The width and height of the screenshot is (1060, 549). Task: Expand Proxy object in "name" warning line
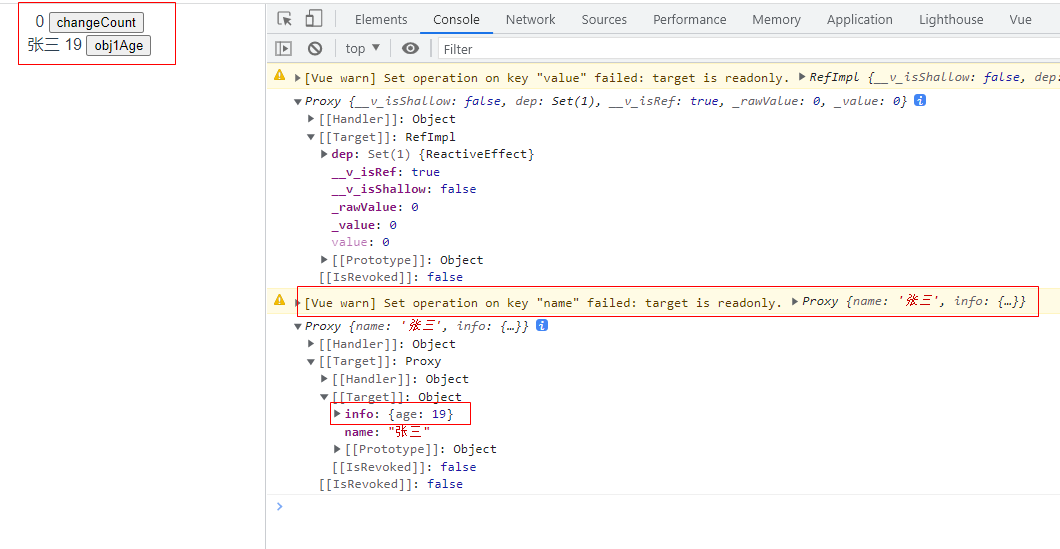tap(794, 302)
